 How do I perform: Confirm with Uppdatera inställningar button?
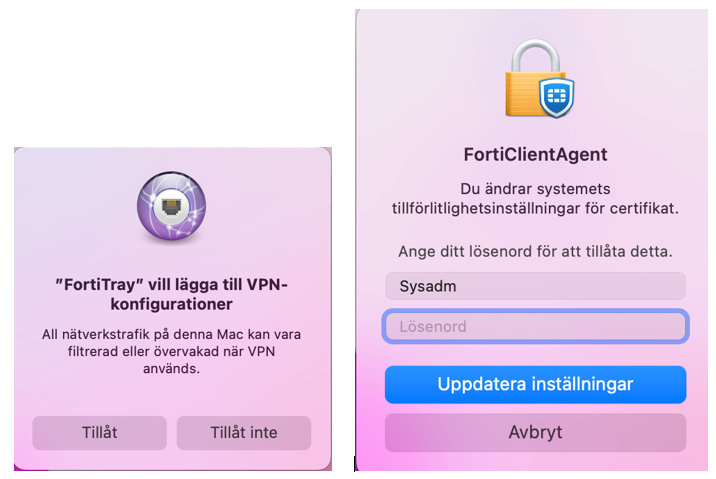coord(535,384)
